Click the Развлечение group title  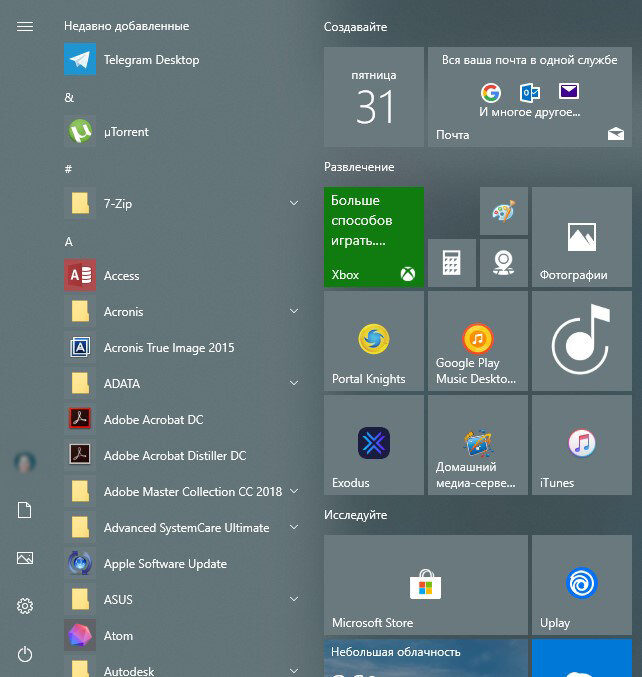point(359,167)
